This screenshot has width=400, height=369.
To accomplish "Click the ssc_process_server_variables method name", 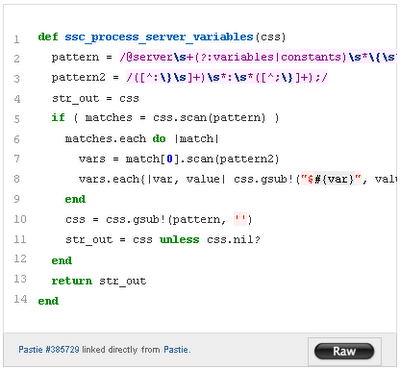I will (x=159, y=37).
